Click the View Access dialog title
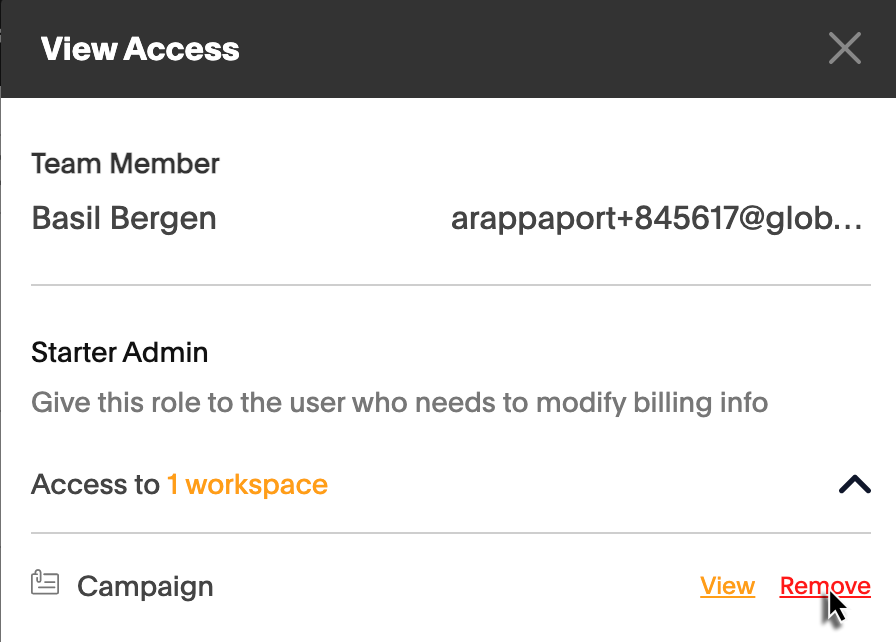 (x=139, y=48)
